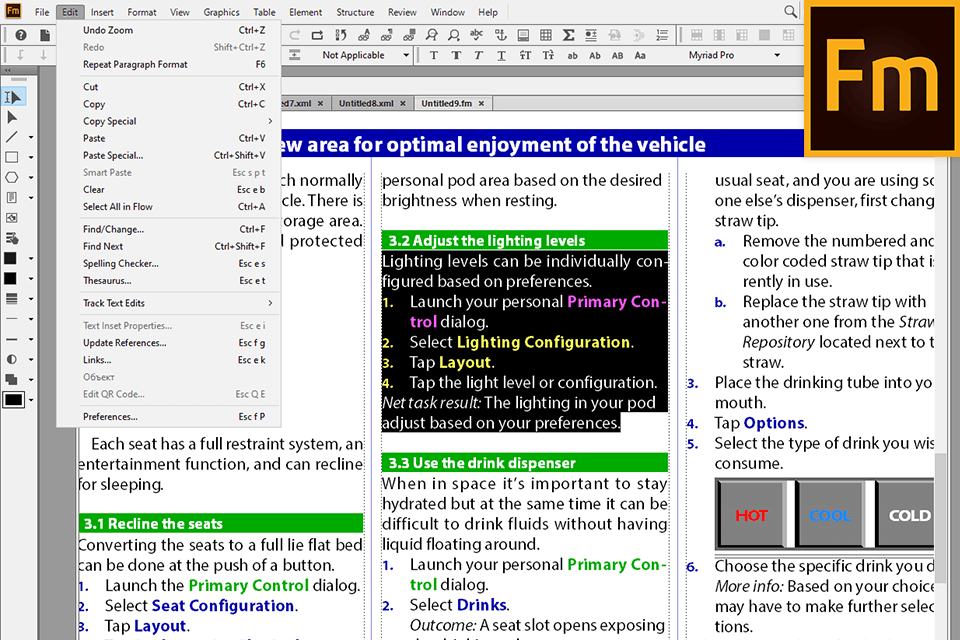This screenshot has height=640, width=960.
Task: Choose the Line drawing tool
Action: coord(12,137)
